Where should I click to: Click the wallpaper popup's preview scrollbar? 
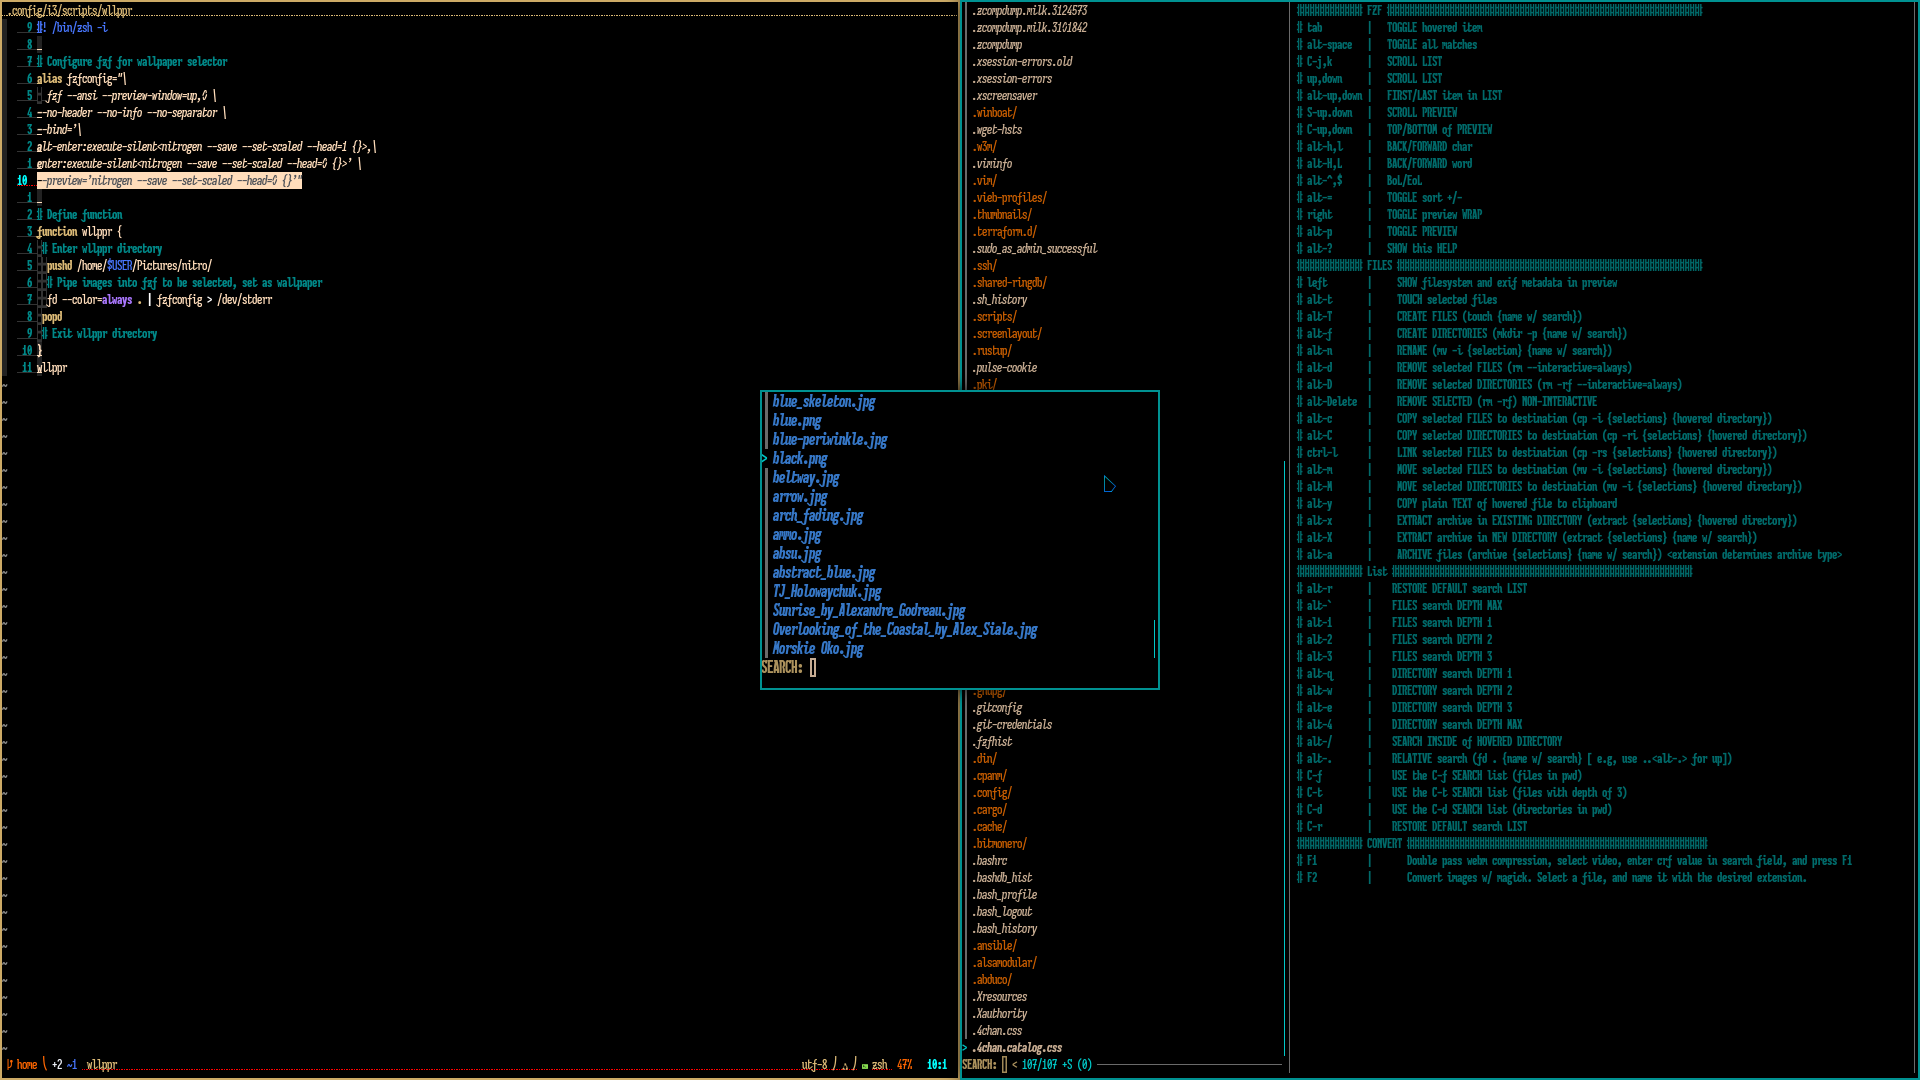coord(1154,639)
